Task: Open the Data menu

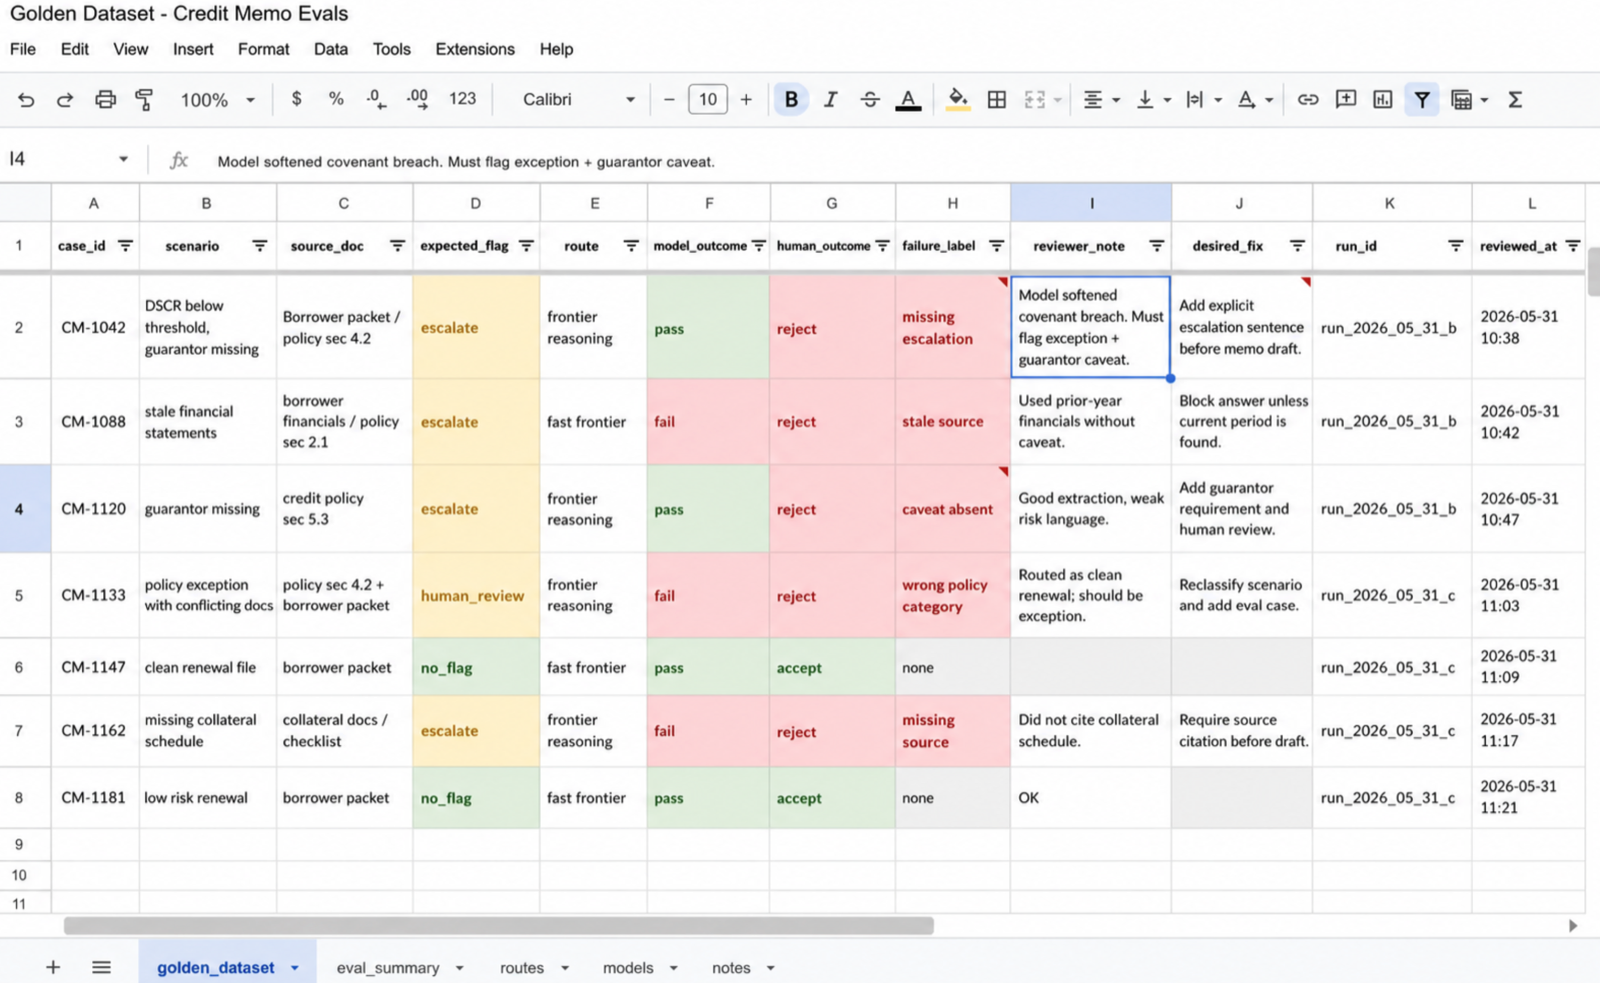Action: (331, 49)
